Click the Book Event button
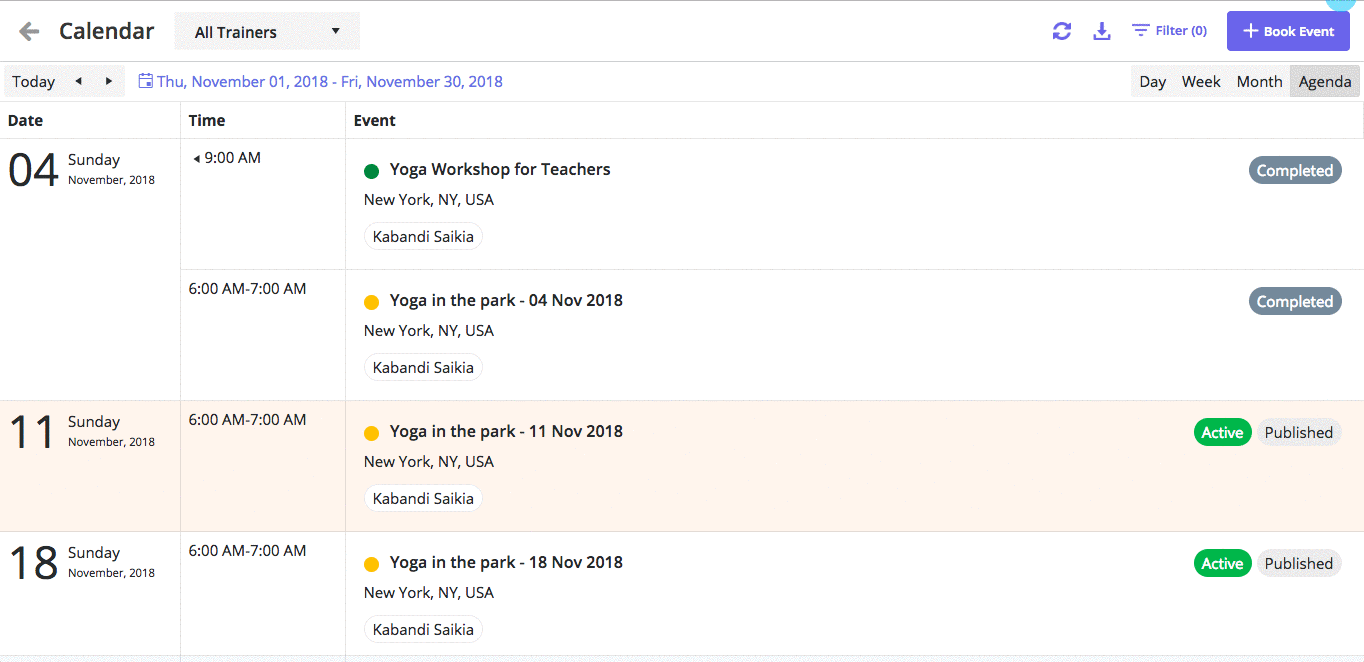The width and height of the screenshot is (1364, 662). [x=1288, y=31]
